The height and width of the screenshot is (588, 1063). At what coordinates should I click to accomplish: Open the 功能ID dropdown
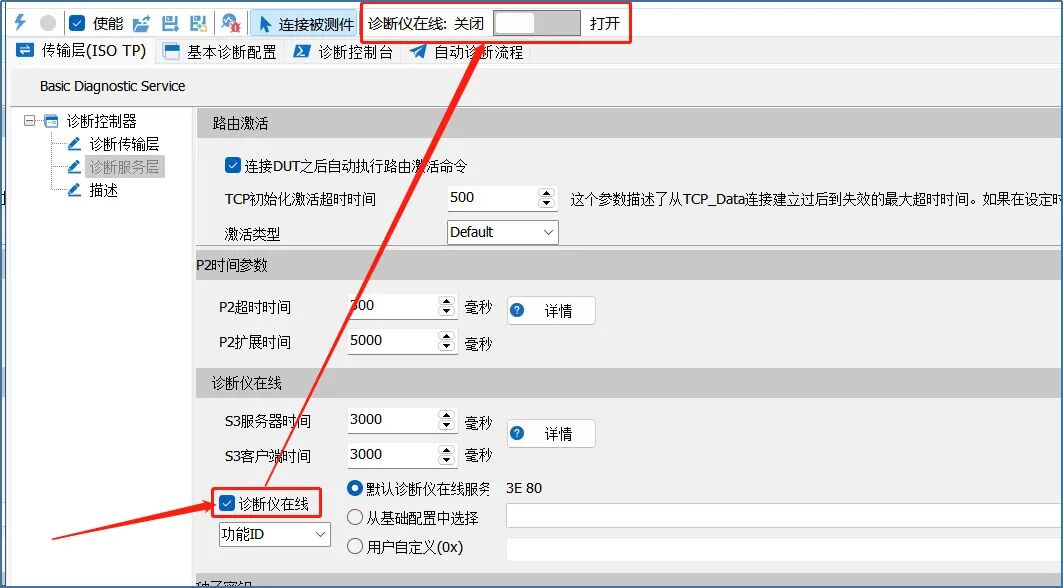[x=322, y=534]
